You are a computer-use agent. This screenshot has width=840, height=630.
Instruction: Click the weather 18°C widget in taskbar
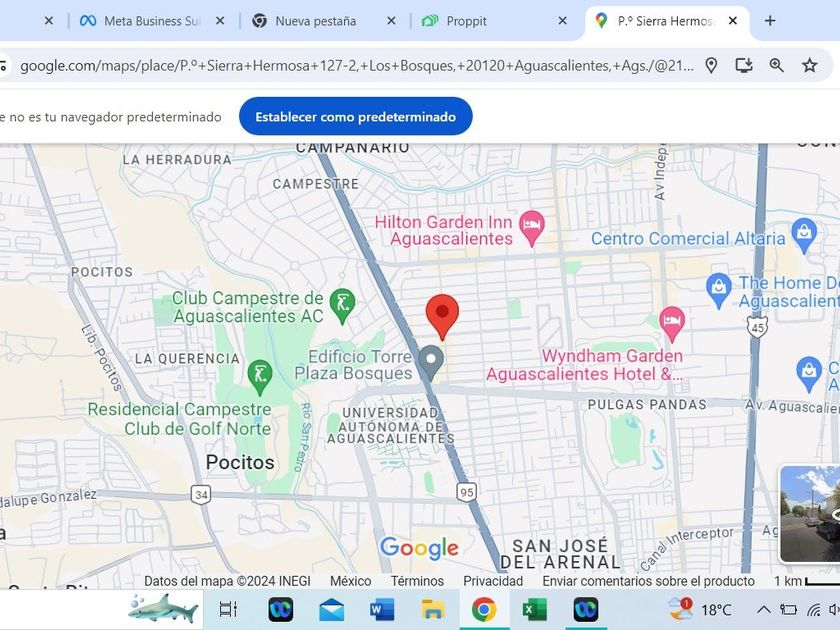click(x=700, y=610)
